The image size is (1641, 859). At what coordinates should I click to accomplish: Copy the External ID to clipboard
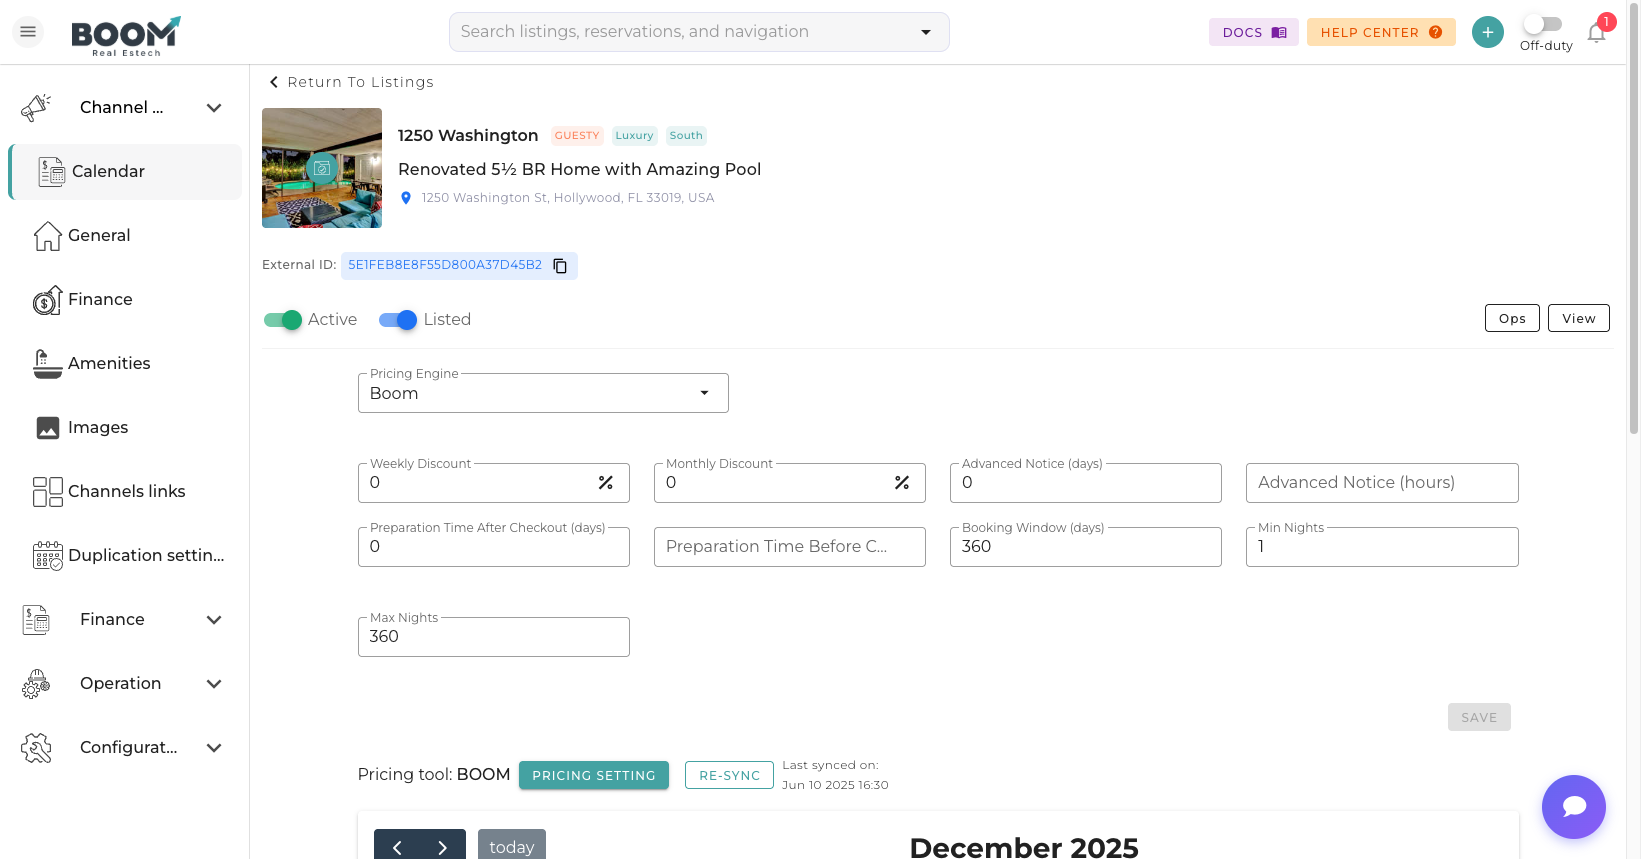[560, 266]
